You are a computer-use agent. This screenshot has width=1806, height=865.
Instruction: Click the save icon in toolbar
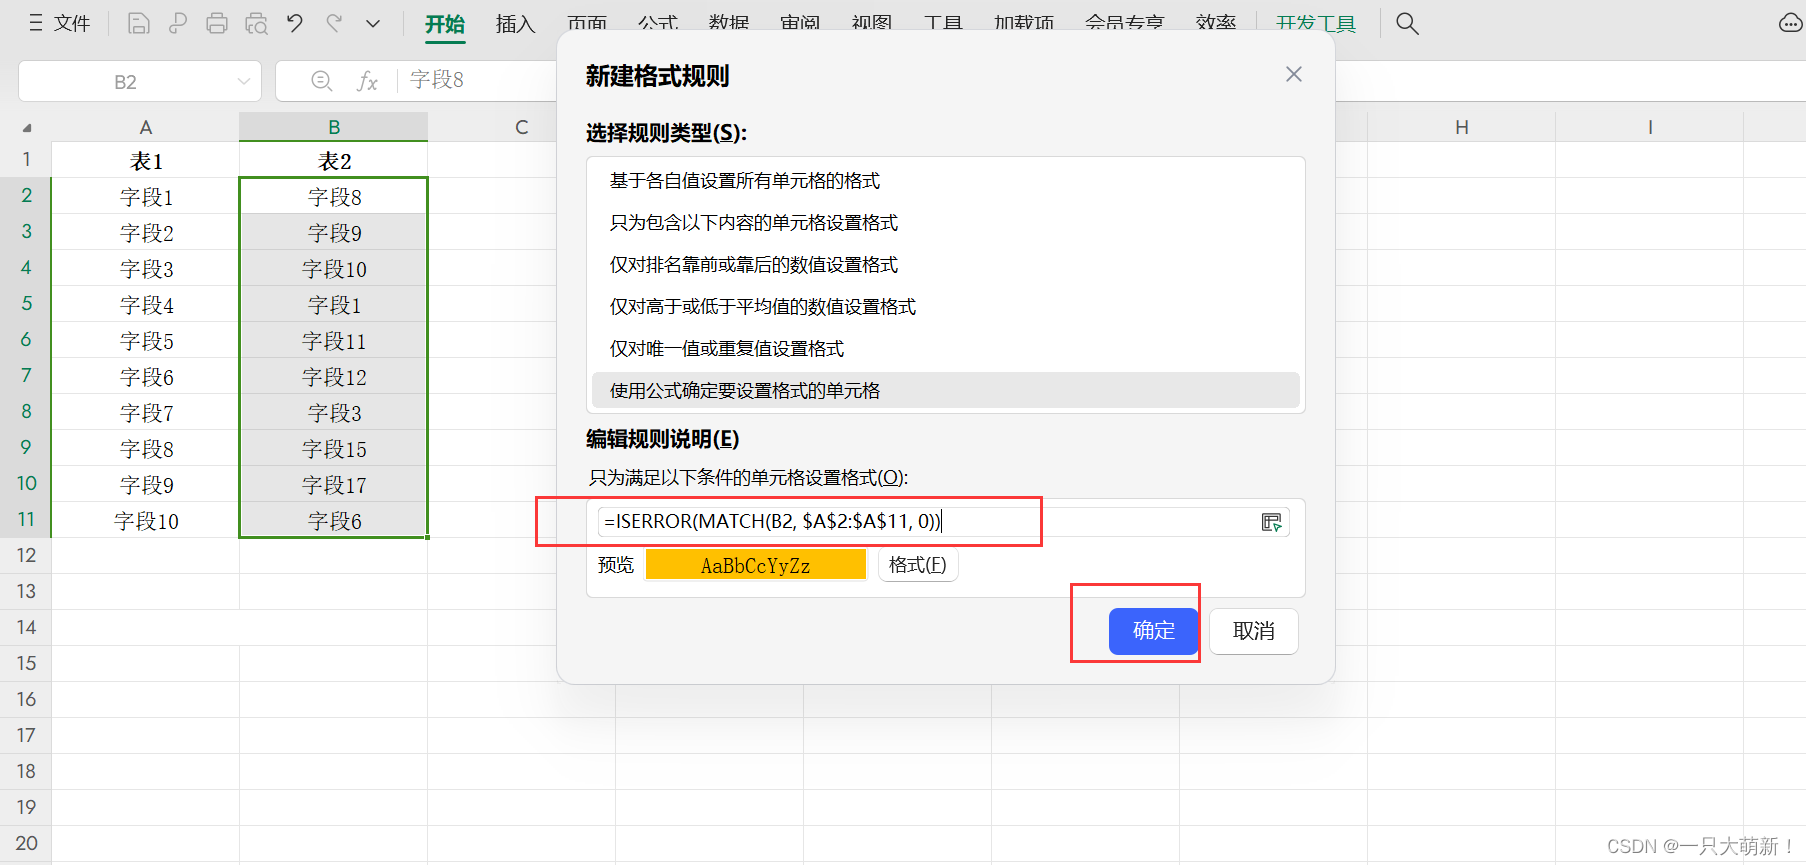point(139,23)
